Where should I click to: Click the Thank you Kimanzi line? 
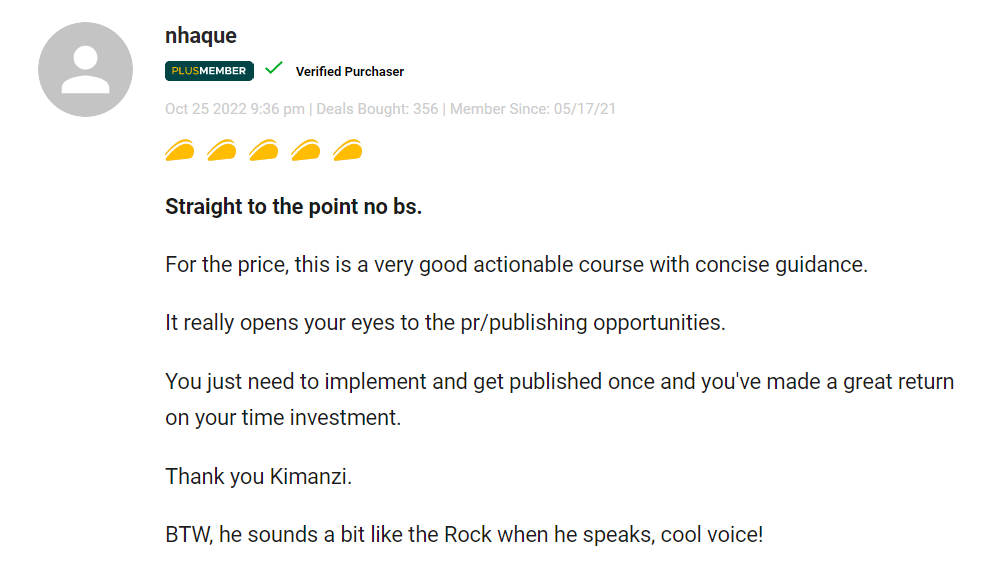point(259,477)
